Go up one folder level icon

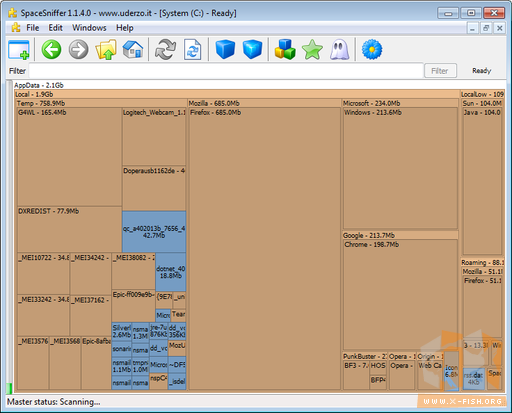tap(106, 50)
